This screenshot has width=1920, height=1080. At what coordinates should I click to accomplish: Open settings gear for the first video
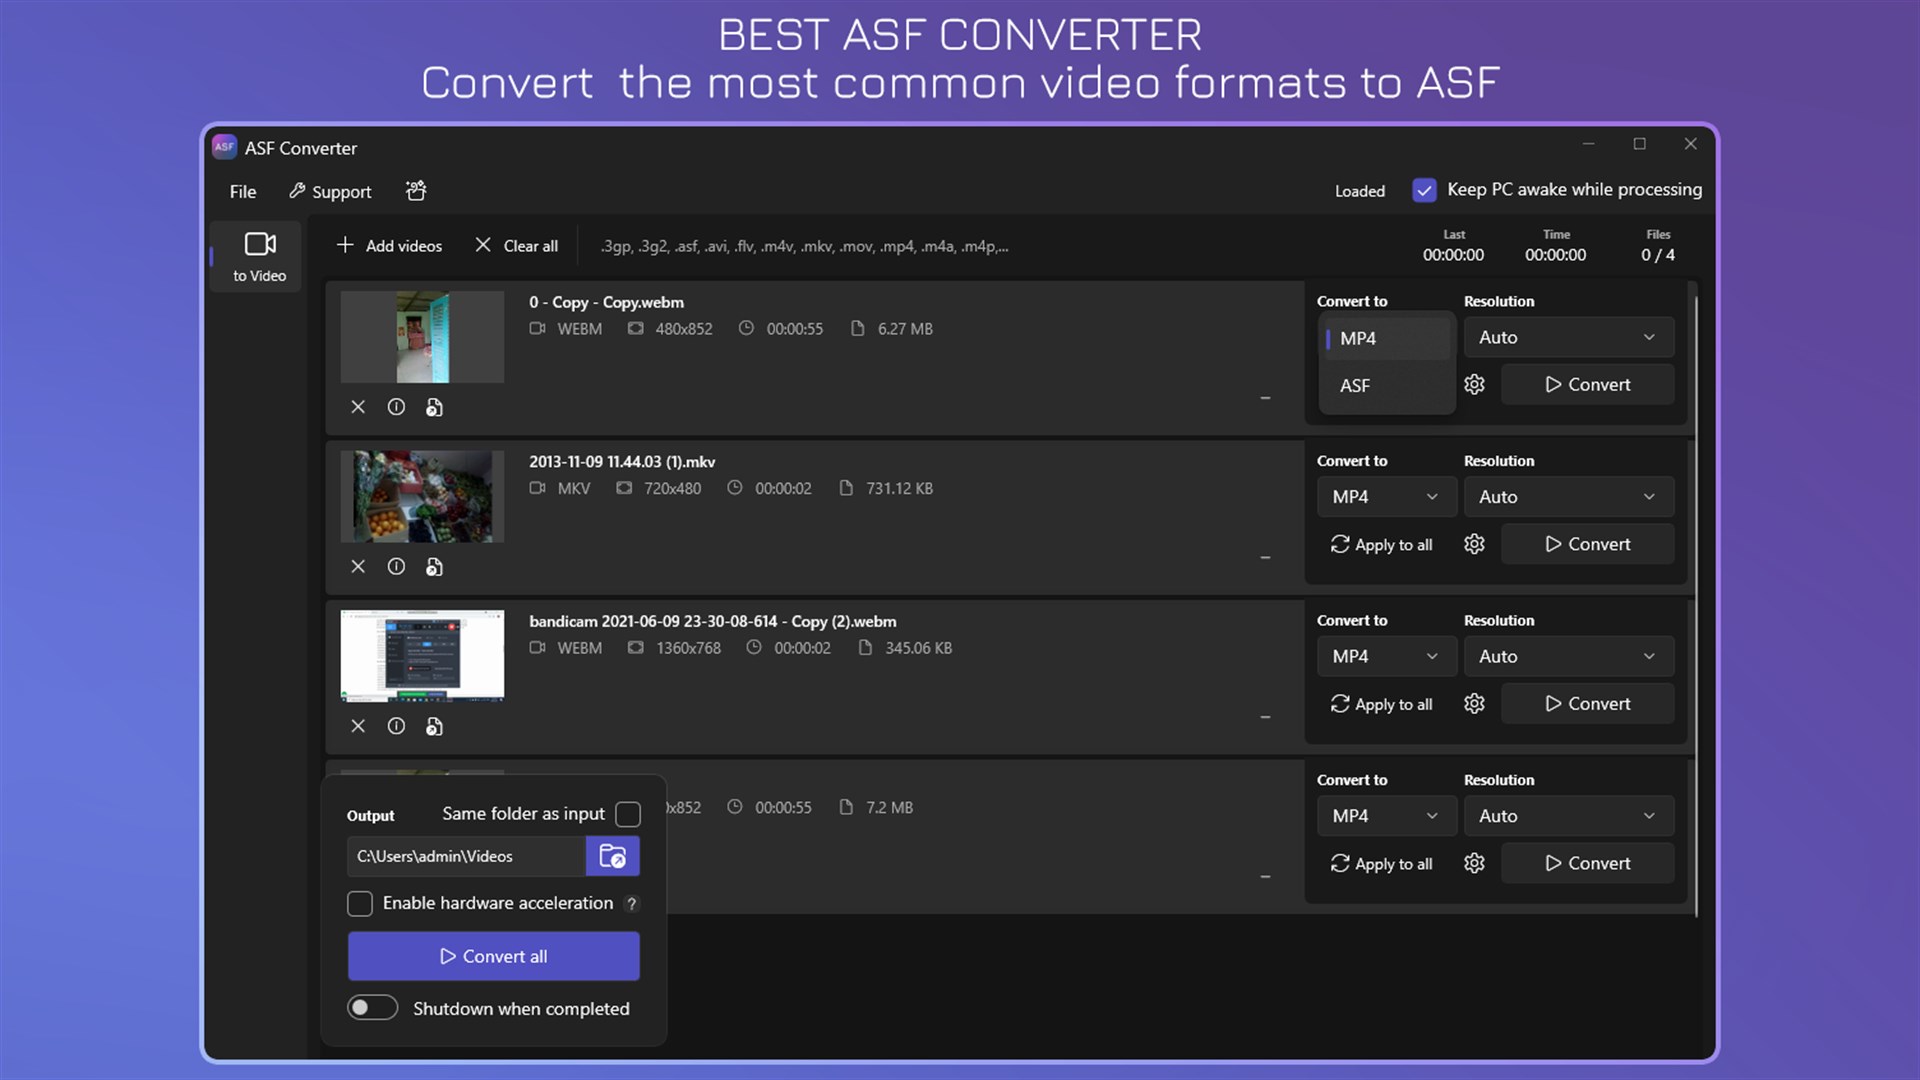(1474, 385)
